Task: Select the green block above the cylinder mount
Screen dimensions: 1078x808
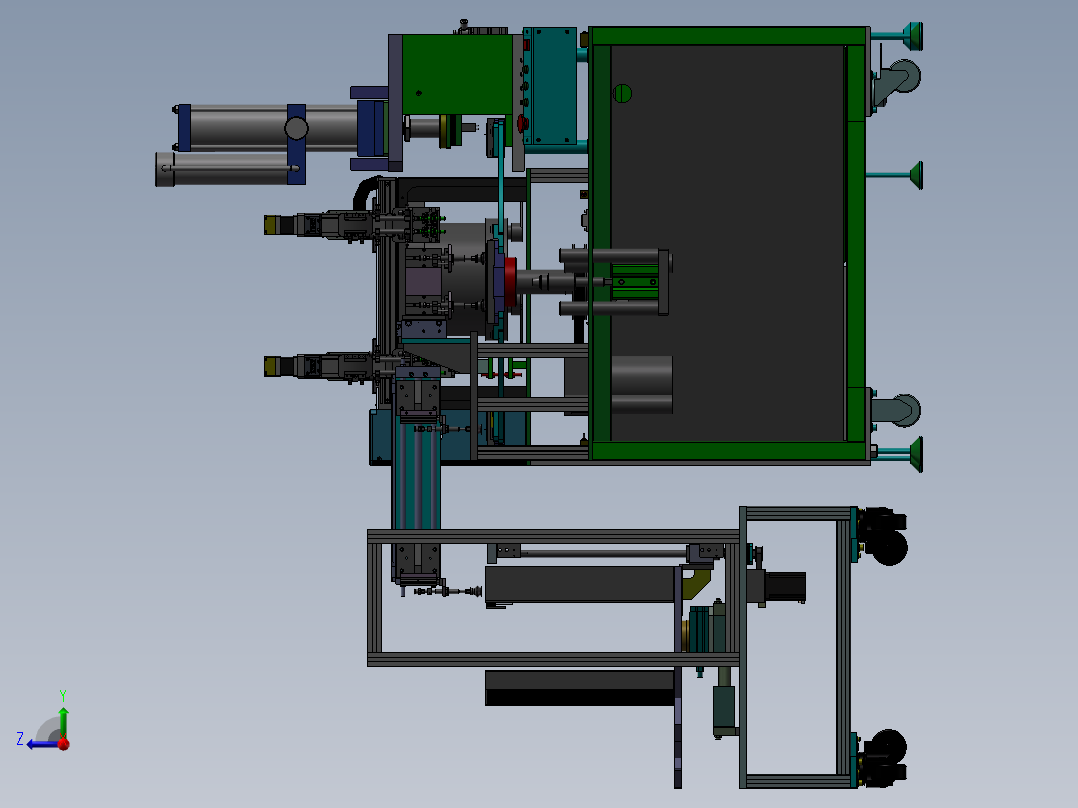Action: [x=458, y=74]
